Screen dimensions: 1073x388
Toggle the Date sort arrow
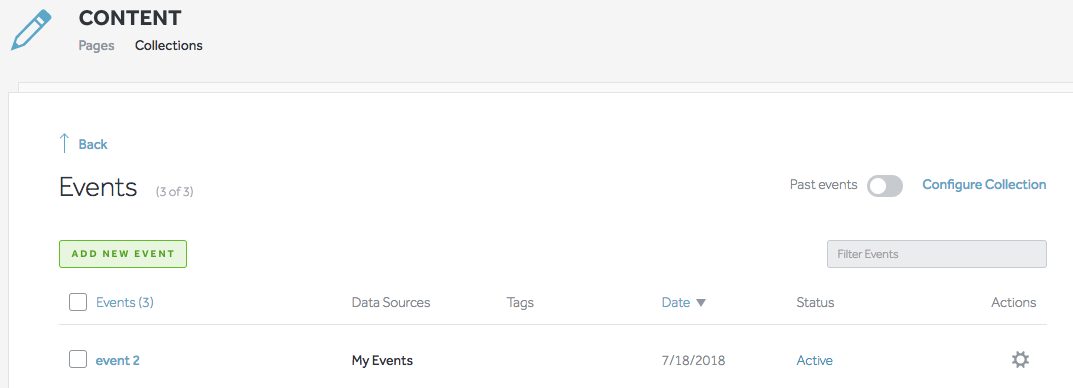(x=701, y=302)
